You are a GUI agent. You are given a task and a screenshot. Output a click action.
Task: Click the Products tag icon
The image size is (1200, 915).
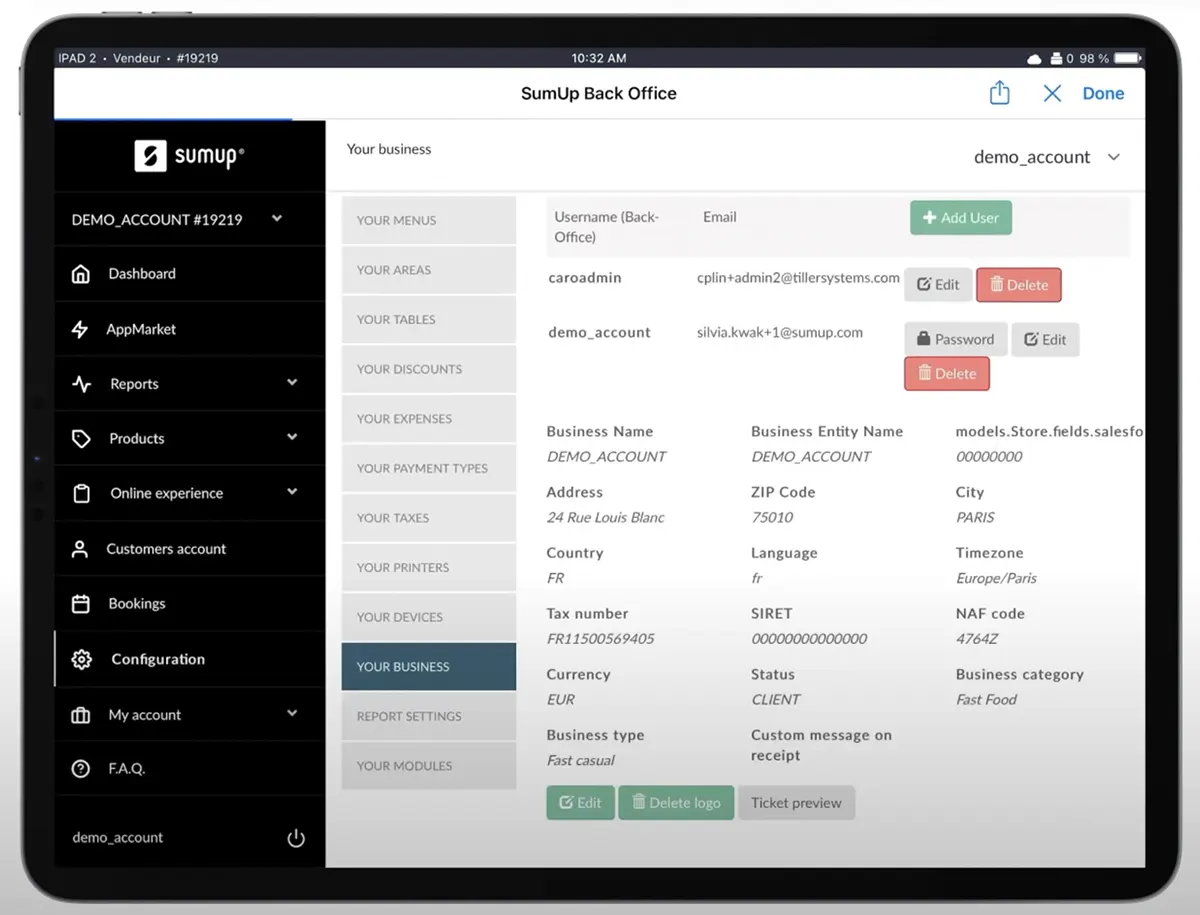(x=81, y=439)
